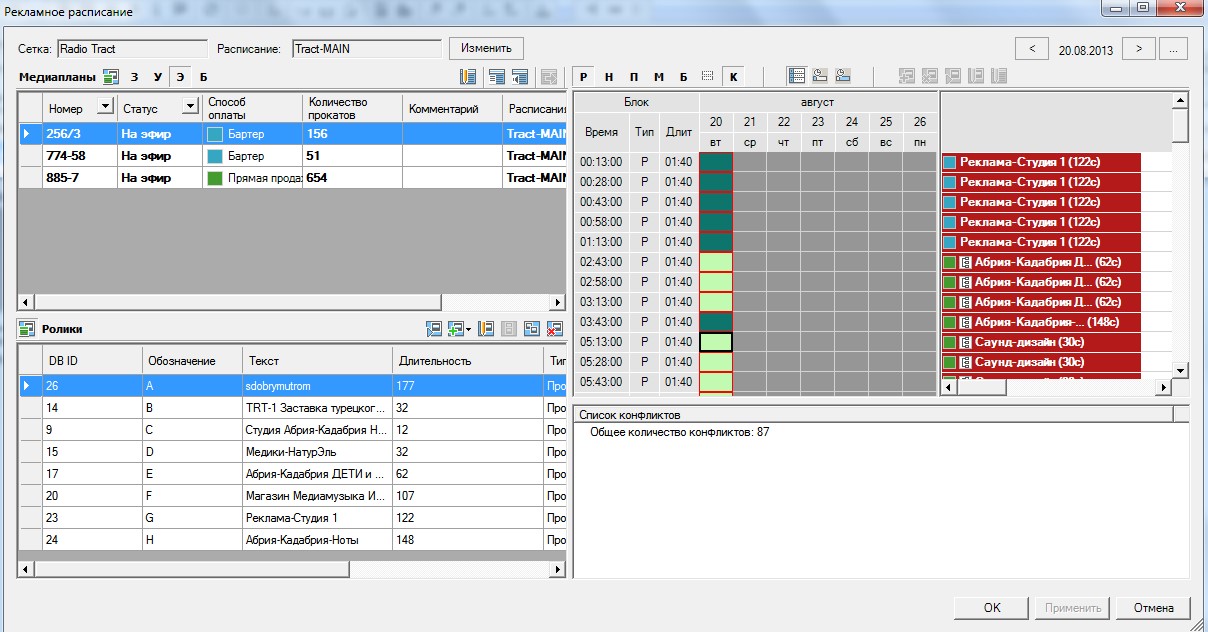Click the Количество прокатов column header
Screen dimensions: 1208x632
coord(352,108)
